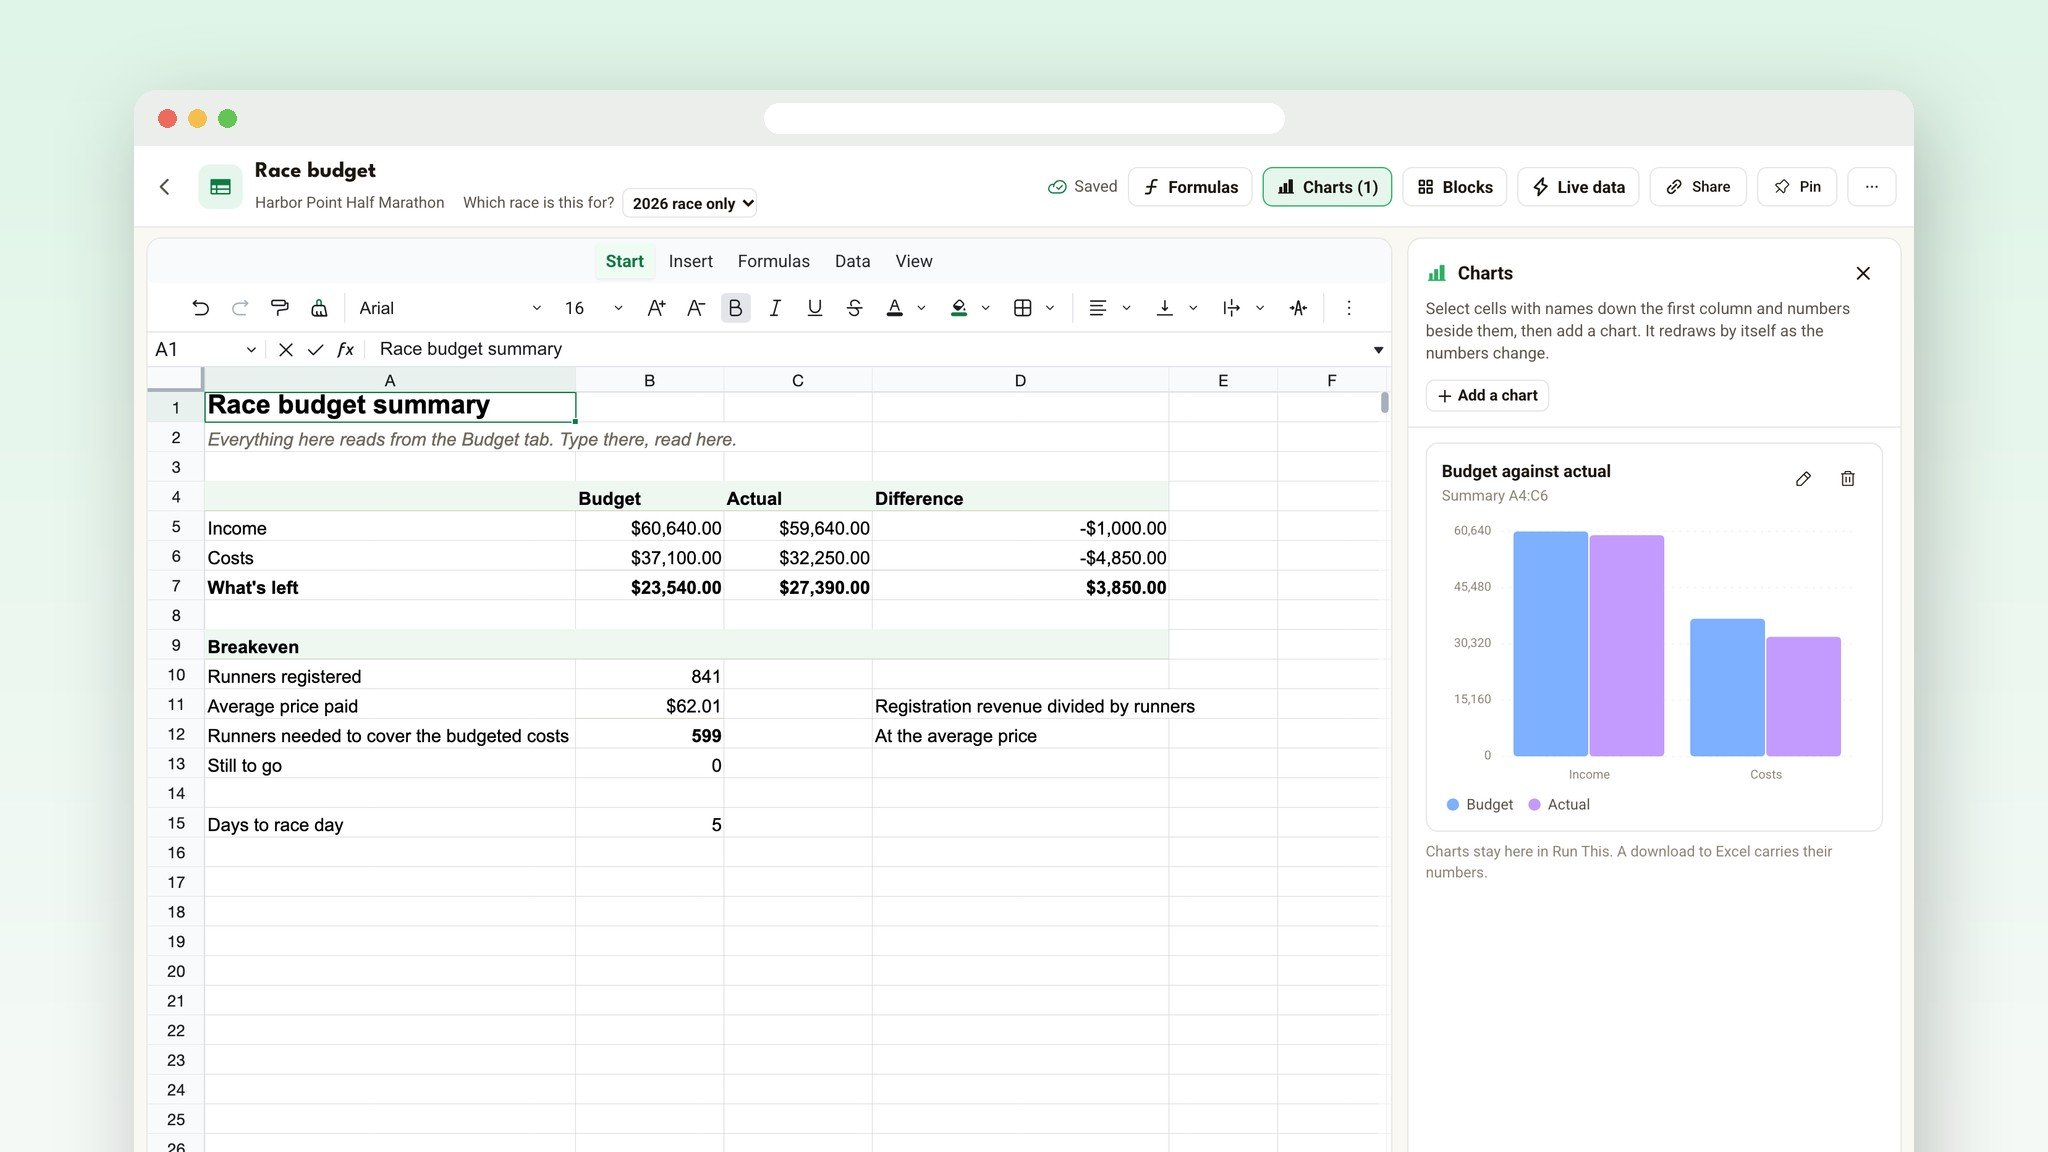Viewport: 2048px width, 1152px height.
Task: Open toolbar more options menu
Action: pos(1348,308)
